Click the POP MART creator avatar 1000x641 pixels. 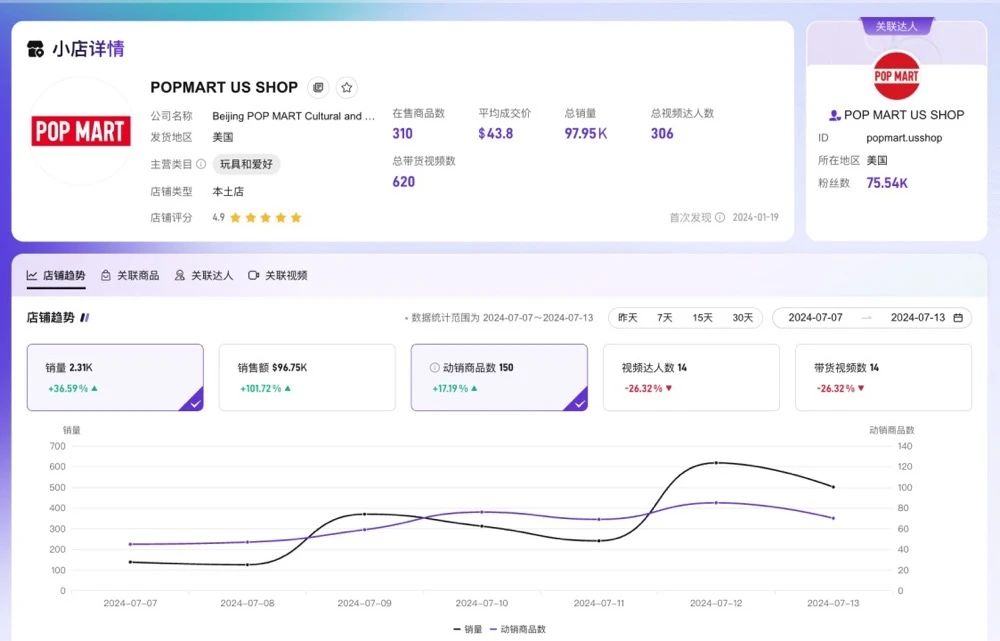pyautogui.click(x=896, y=76)
